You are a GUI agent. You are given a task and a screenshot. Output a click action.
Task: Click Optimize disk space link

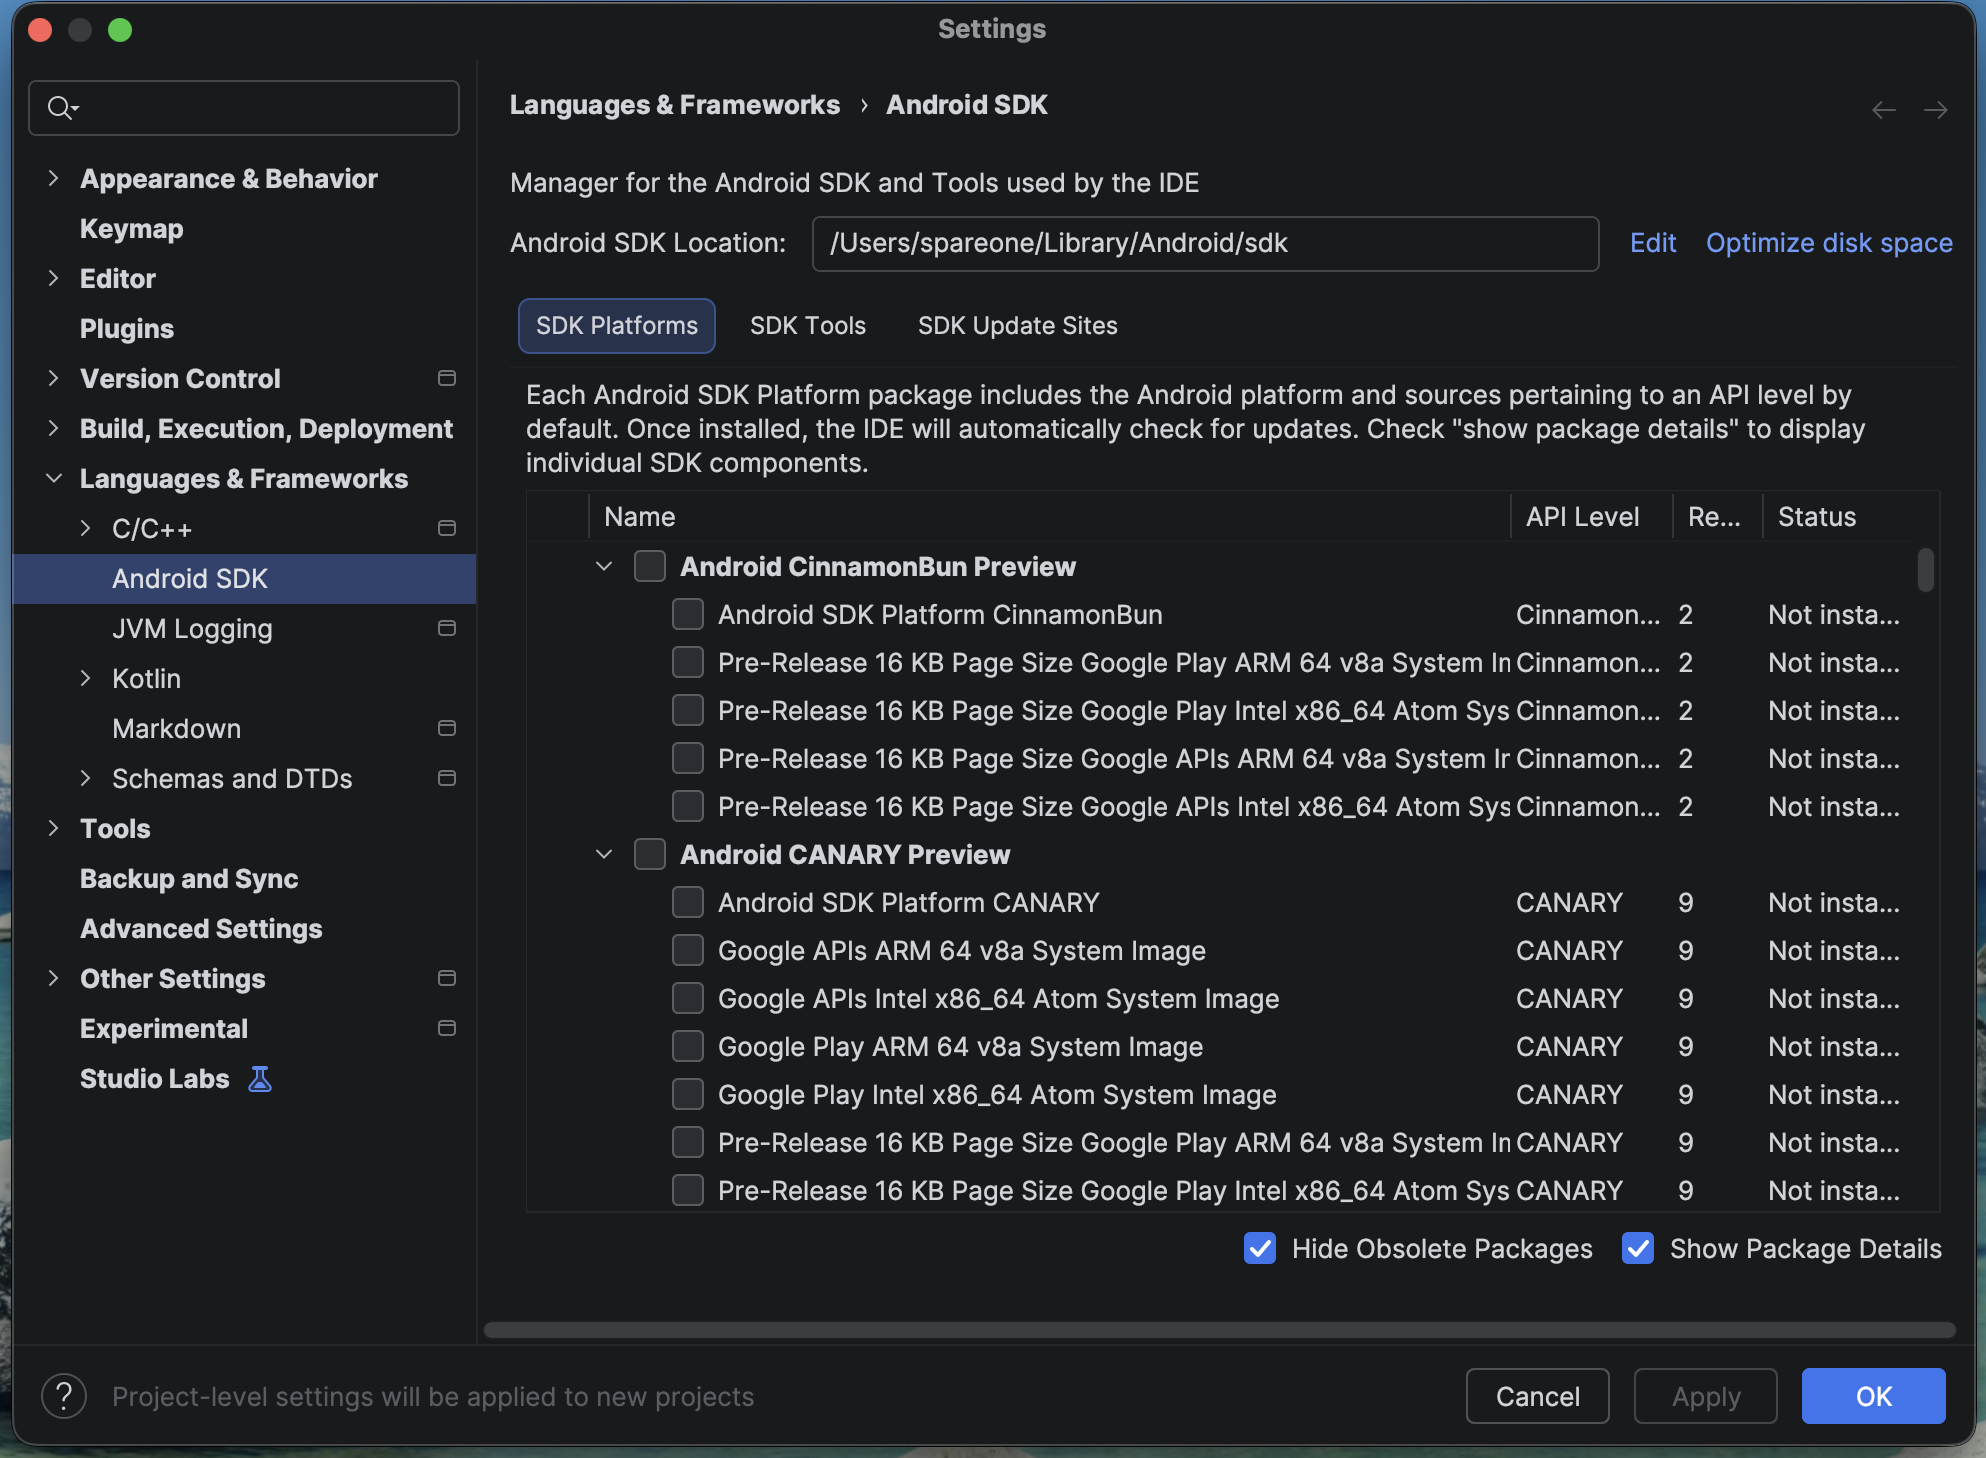pos(1828,243)
